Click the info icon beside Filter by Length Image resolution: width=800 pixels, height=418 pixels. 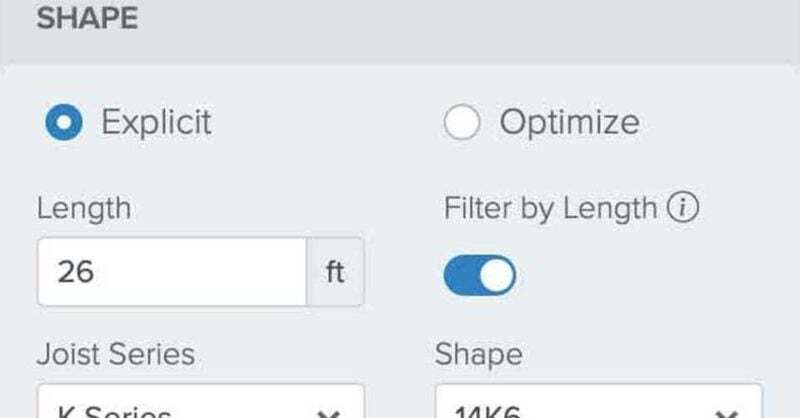(683, 209)
